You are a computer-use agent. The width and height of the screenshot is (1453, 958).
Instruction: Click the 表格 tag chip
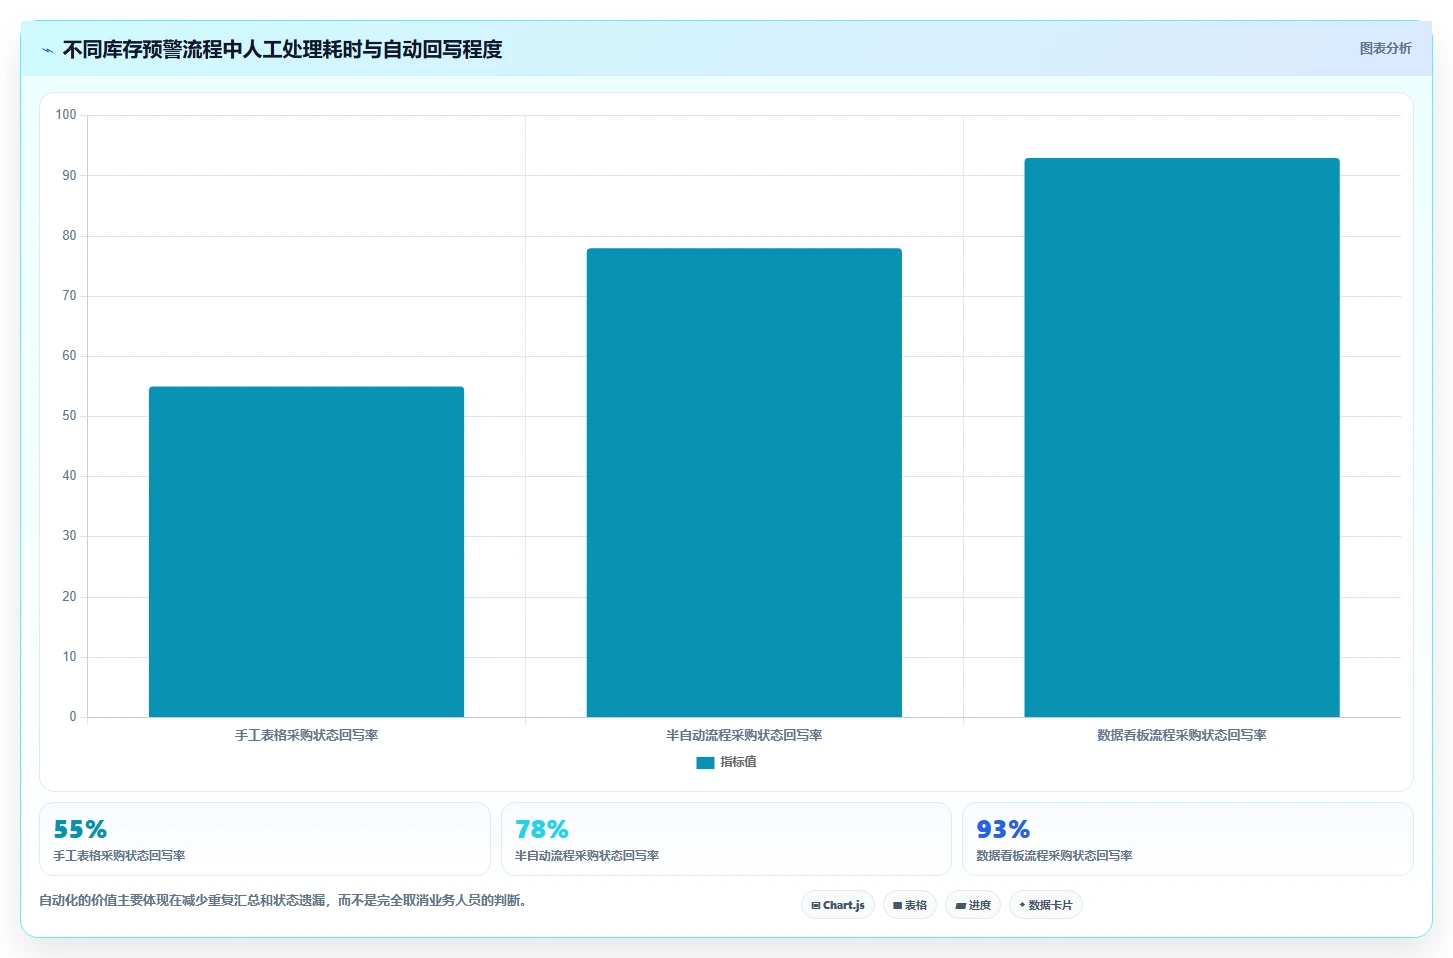click(910, 905)
